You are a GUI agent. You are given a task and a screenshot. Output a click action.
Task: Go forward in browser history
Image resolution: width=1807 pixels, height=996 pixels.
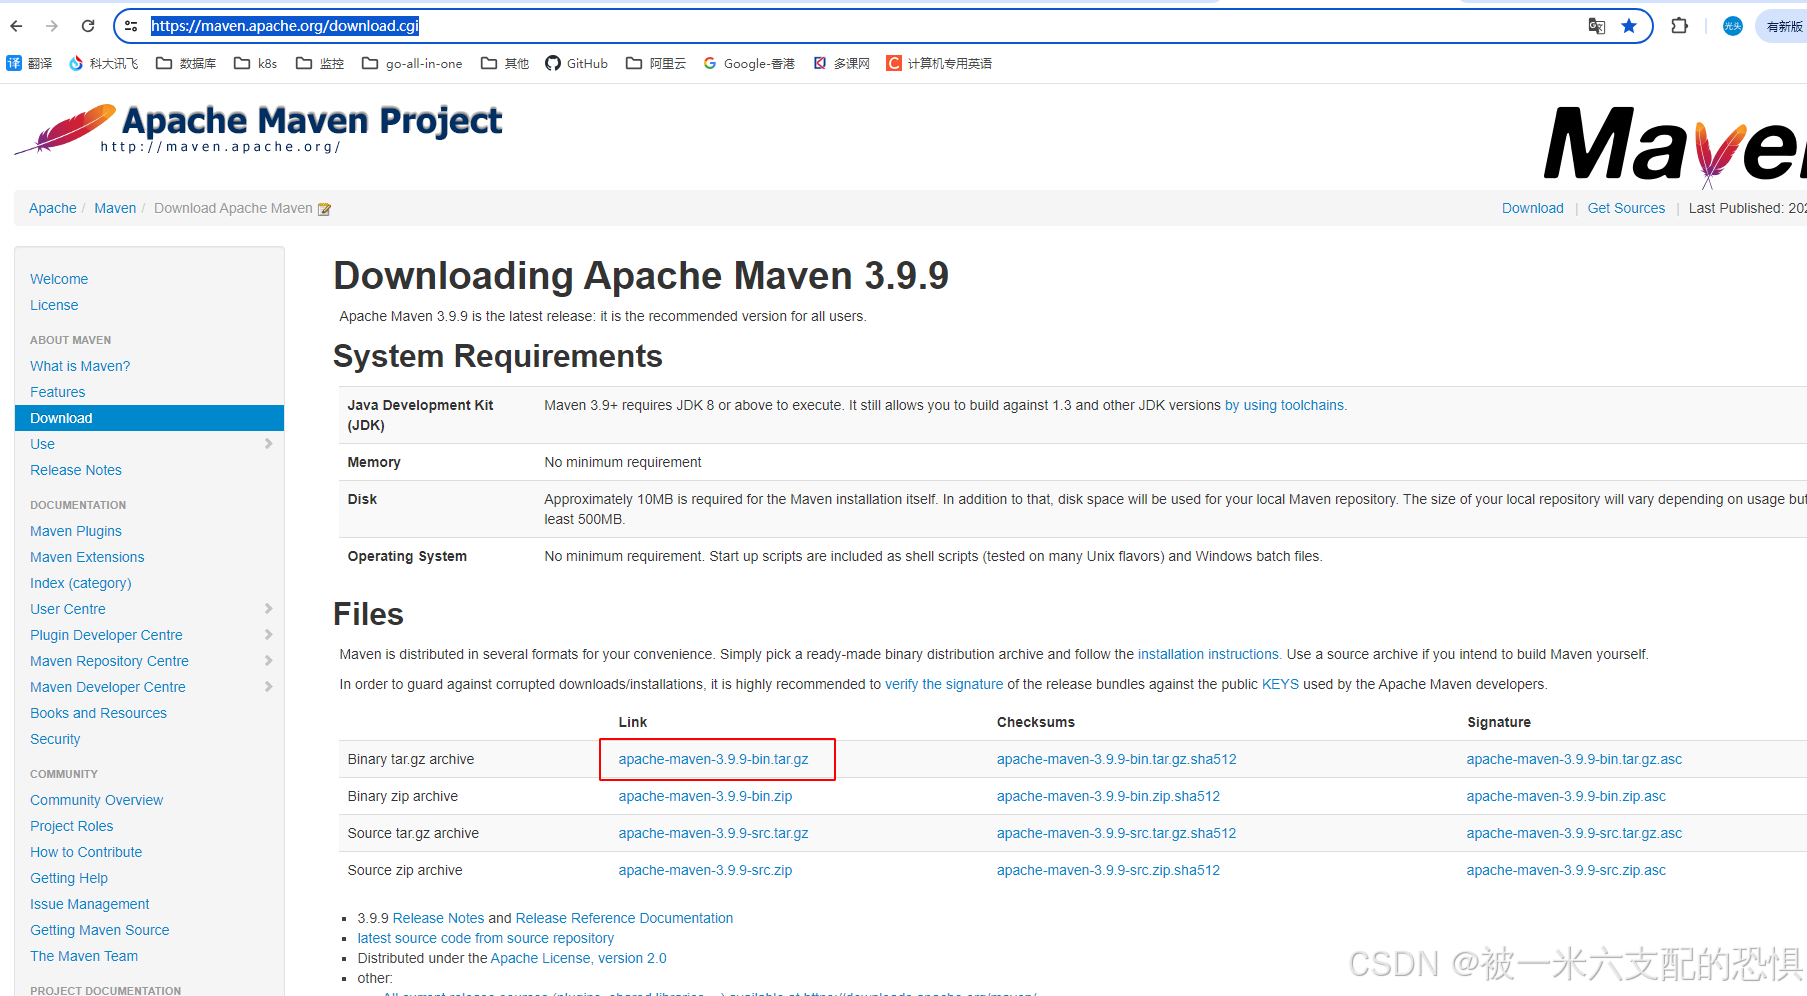[52, 26]
